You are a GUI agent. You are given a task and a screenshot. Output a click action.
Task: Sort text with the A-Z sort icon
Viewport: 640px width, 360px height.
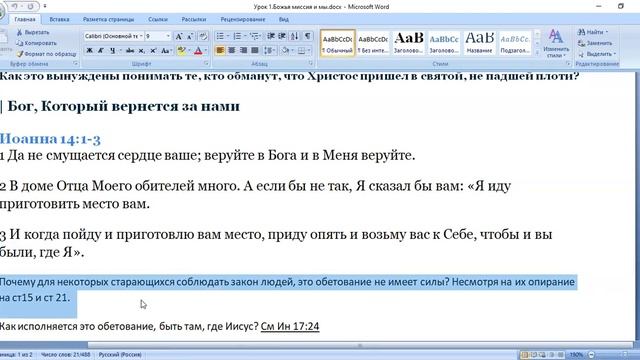point(294,36)
